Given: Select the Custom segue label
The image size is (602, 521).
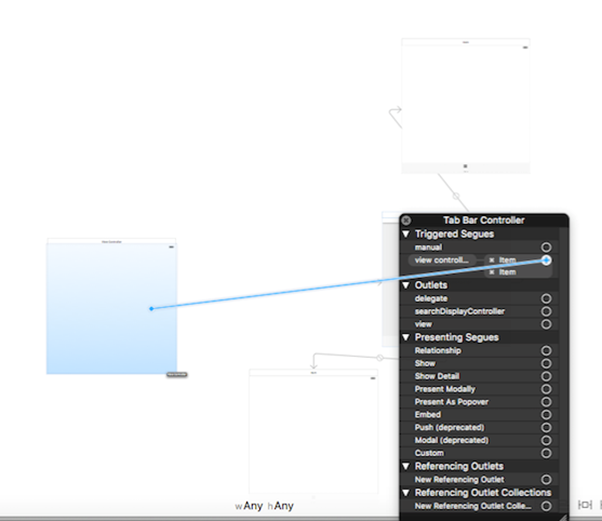Looking at the screenshot, I should tap(429, 453).
